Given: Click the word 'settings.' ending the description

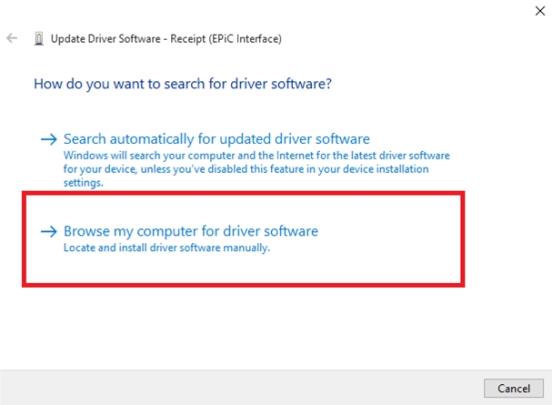Looking at the screenshot, I should point(83,183).
